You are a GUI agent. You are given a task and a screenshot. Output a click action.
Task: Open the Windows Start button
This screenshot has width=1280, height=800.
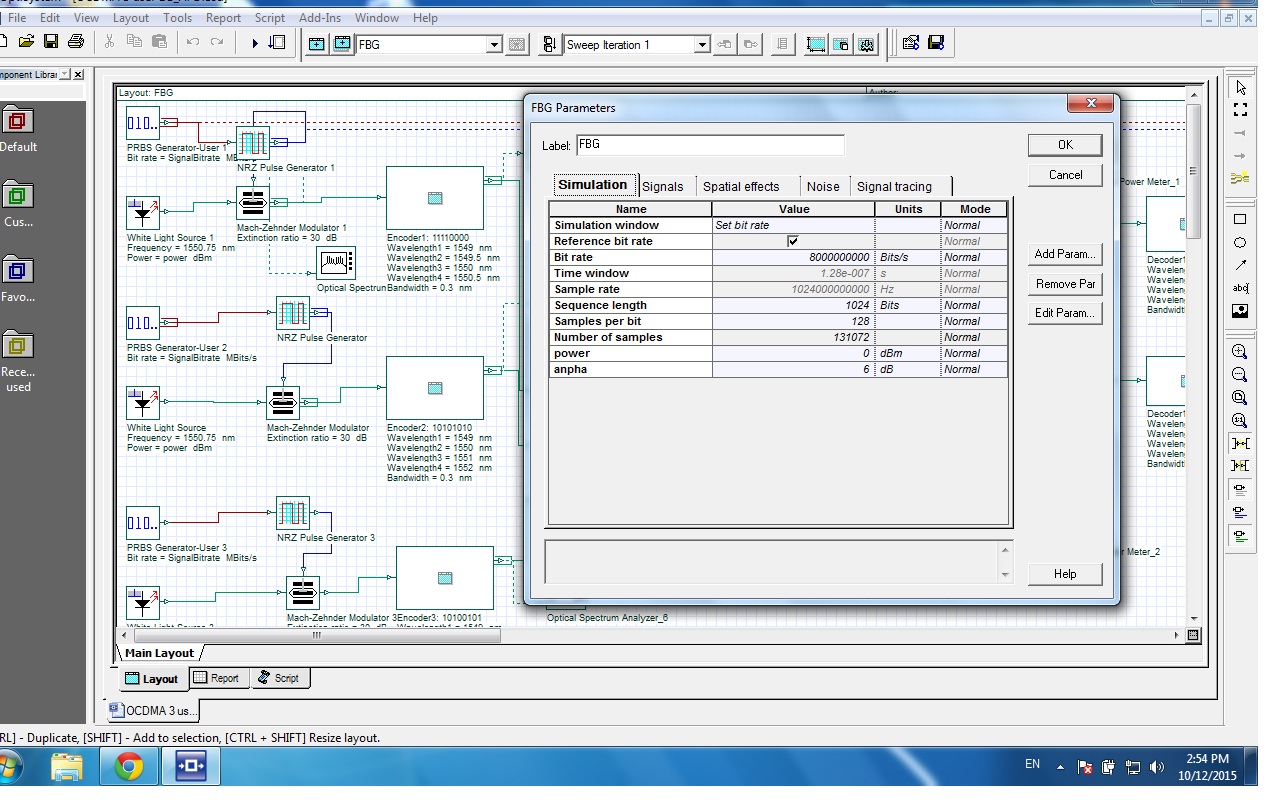click(x=9, y=768)
